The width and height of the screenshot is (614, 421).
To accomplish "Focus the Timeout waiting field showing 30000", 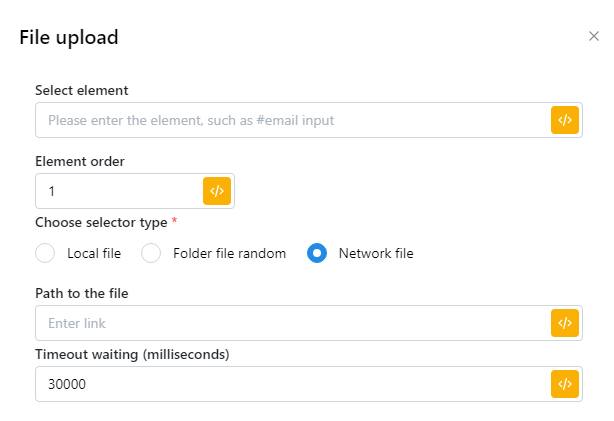I will pos(292,384).
